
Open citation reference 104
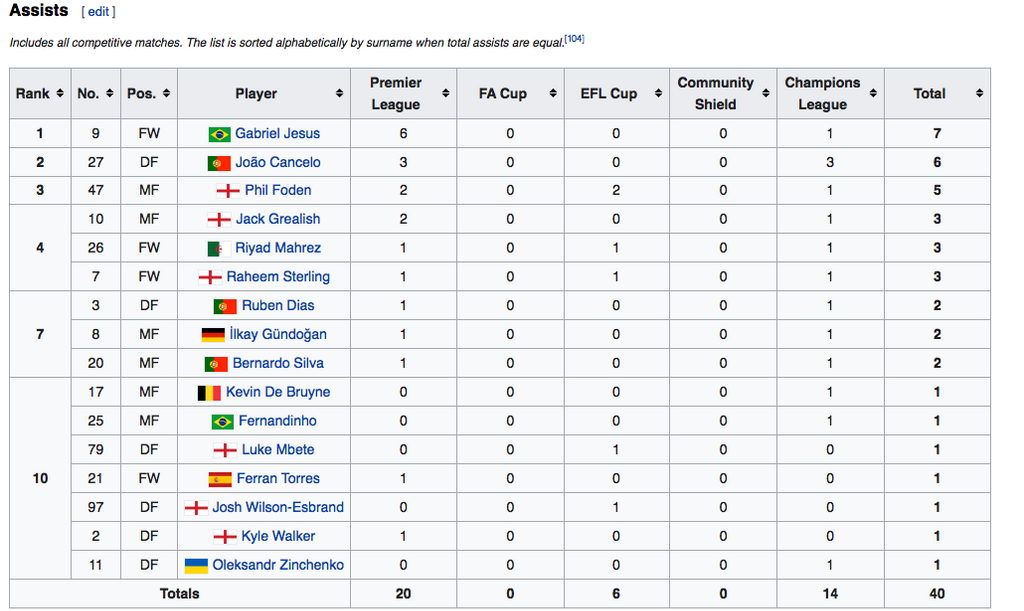574,39
